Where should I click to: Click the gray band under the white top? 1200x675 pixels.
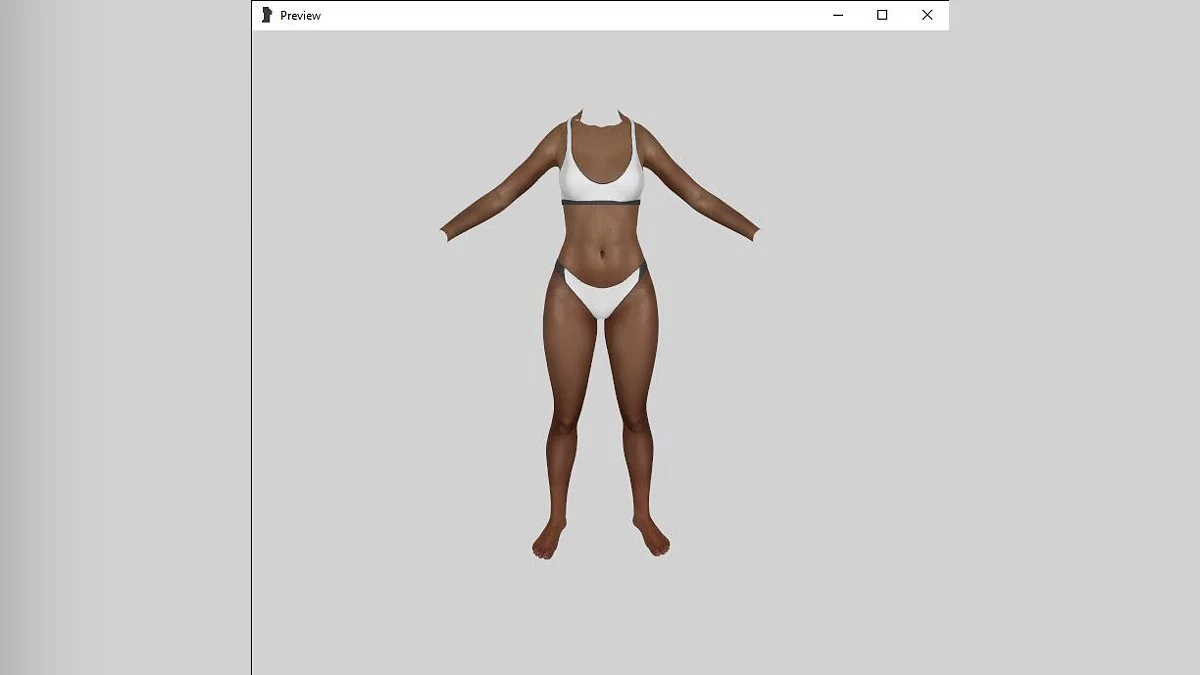(600, 203)
